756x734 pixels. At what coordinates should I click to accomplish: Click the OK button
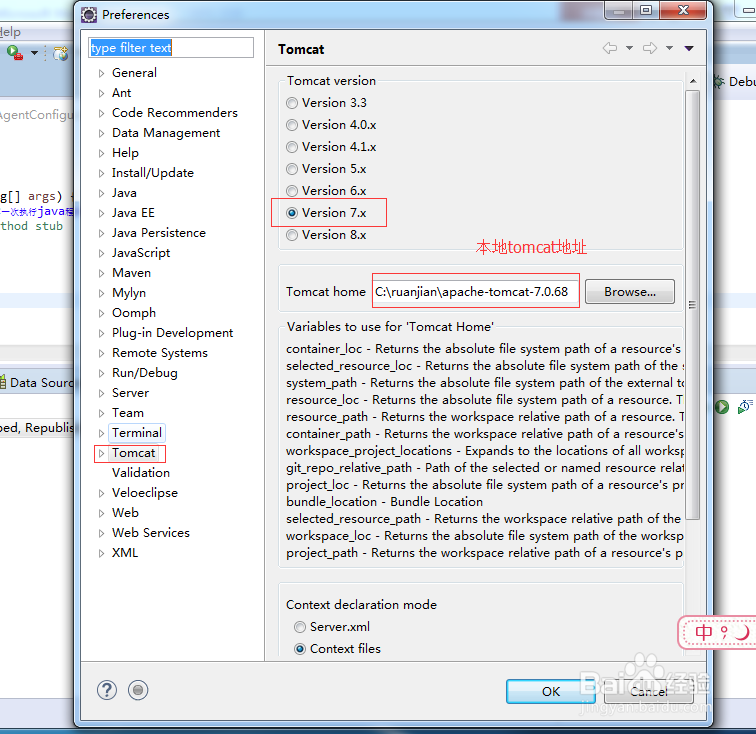pos(551,692)
